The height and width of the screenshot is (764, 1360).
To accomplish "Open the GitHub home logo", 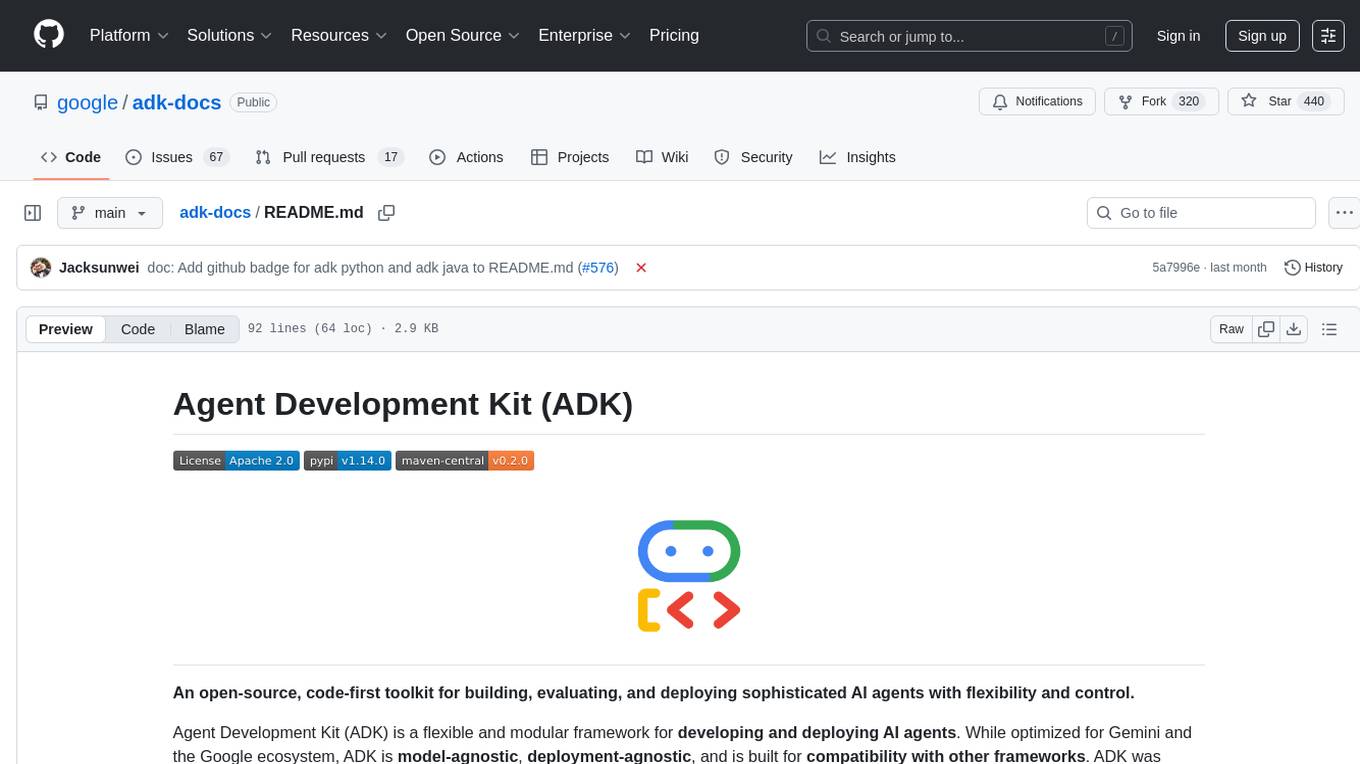I will tap(48, 35).
